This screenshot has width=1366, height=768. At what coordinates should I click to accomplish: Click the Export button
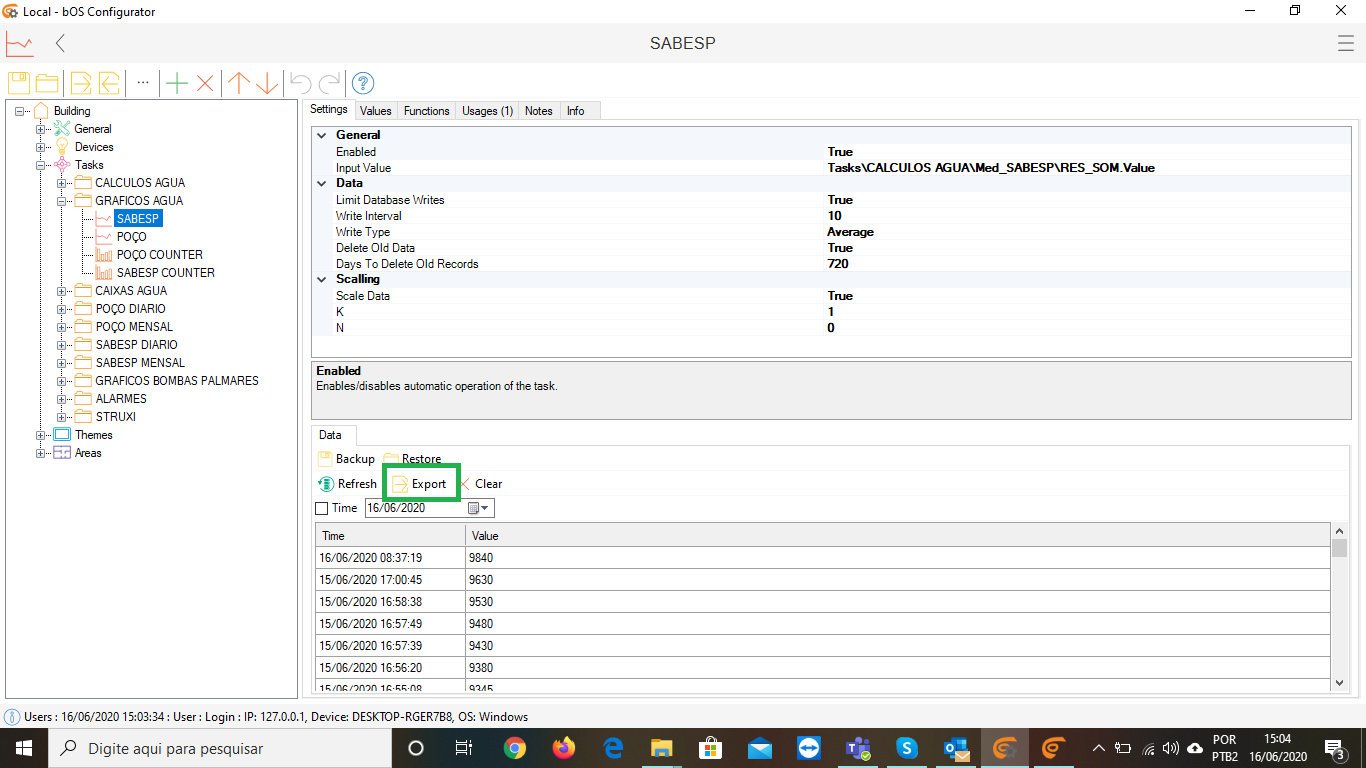420,484
